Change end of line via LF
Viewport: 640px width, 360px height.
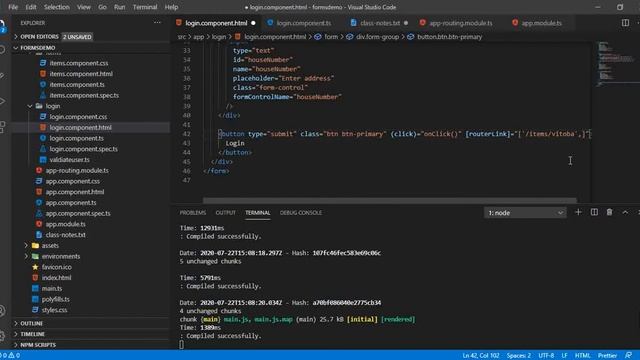564,356
